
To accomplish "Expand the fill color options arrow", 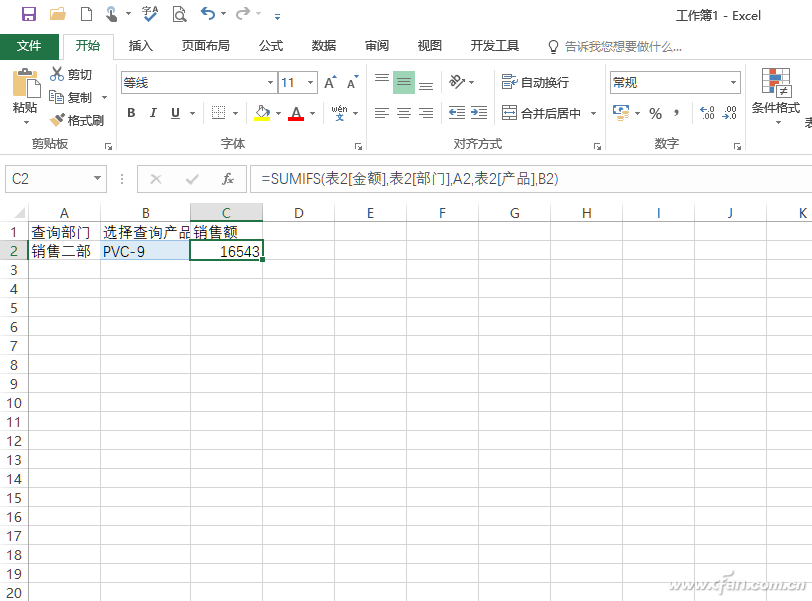I will pyautogui.click(x=279, y=113).
